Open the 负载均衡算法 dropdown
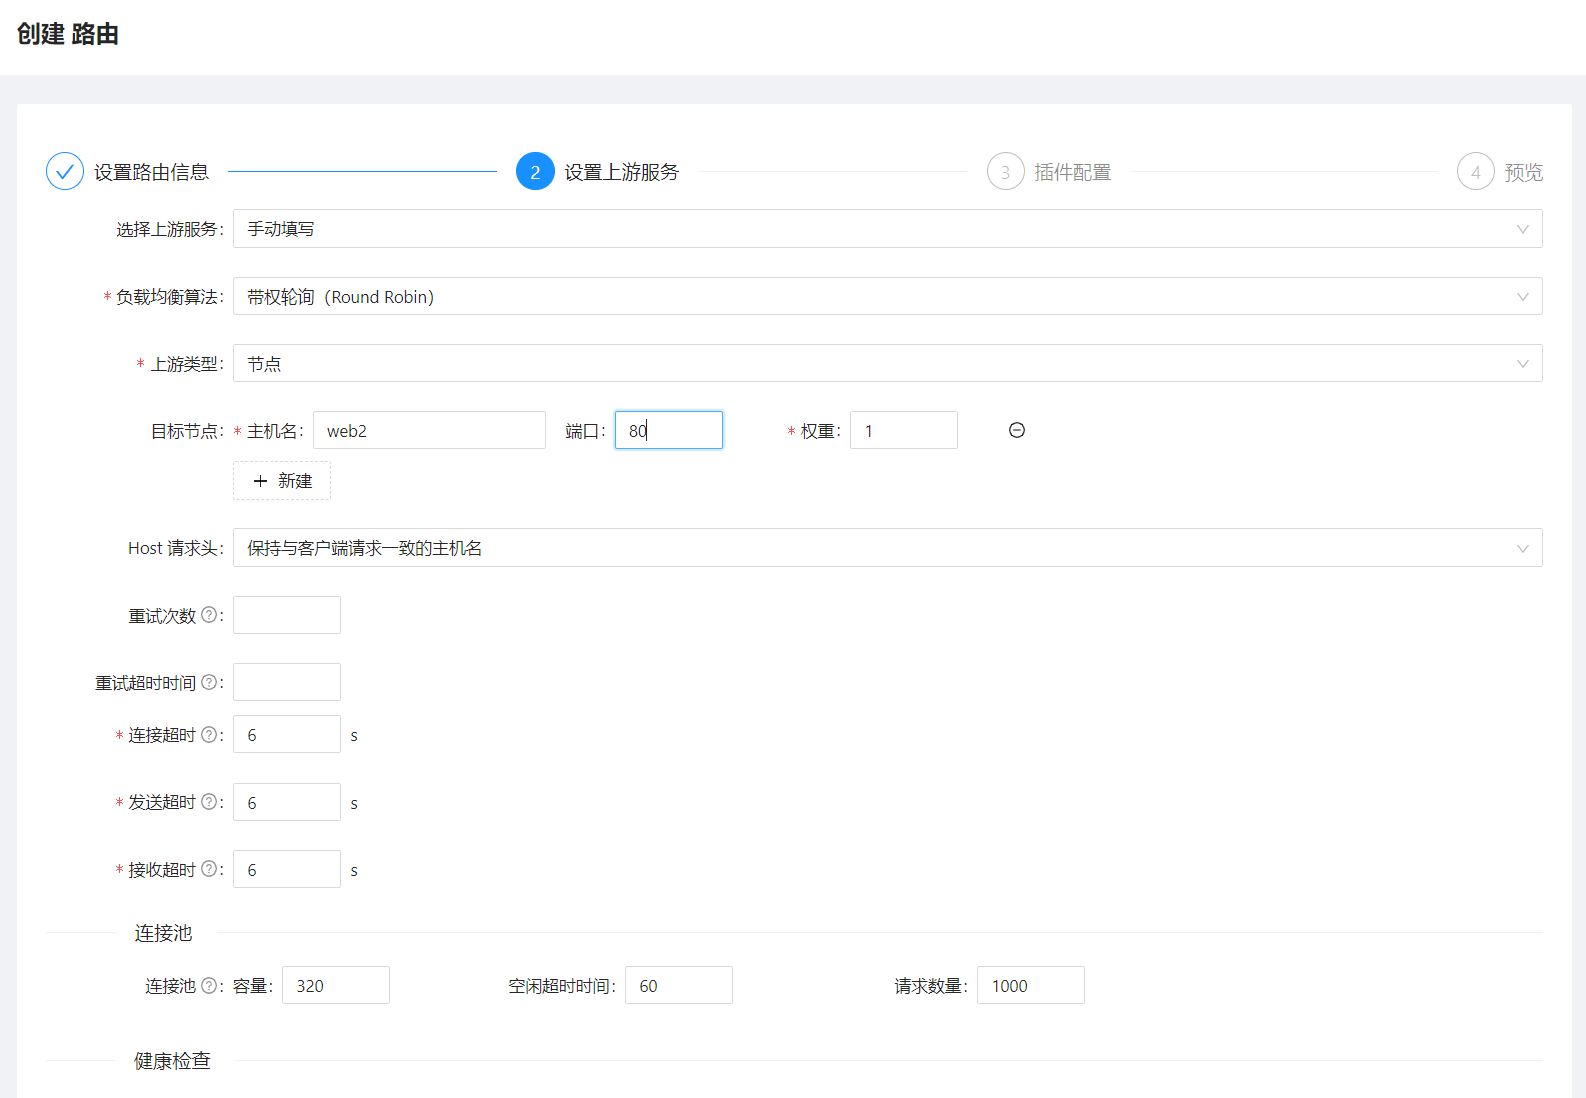This screenshot has height=1098, width=1586. pos(888,296)
